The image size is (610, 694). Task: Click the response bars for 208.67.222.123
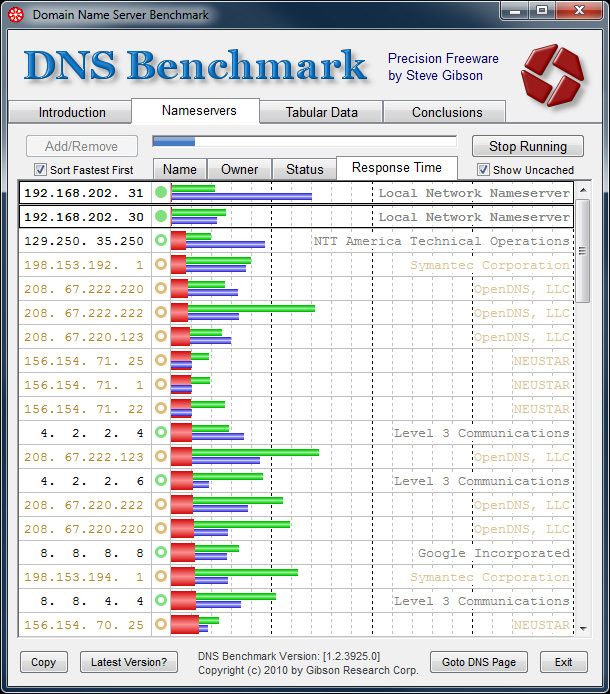245,456
